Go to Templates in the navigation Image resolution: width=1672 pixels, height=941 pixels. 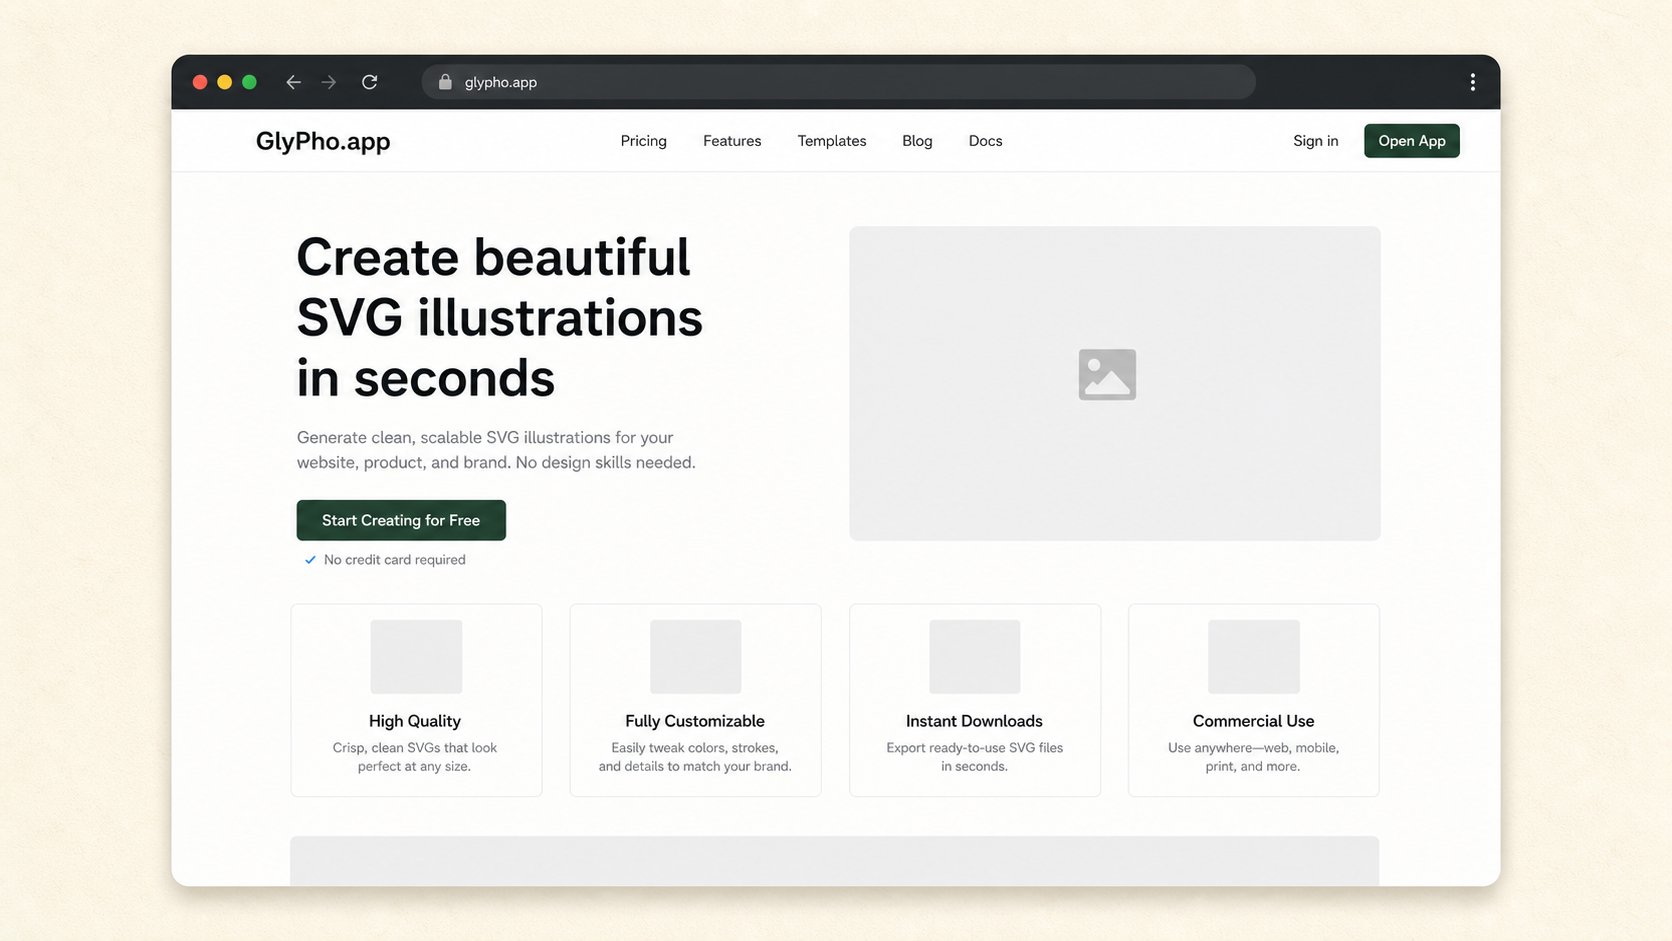click(832, 141)
